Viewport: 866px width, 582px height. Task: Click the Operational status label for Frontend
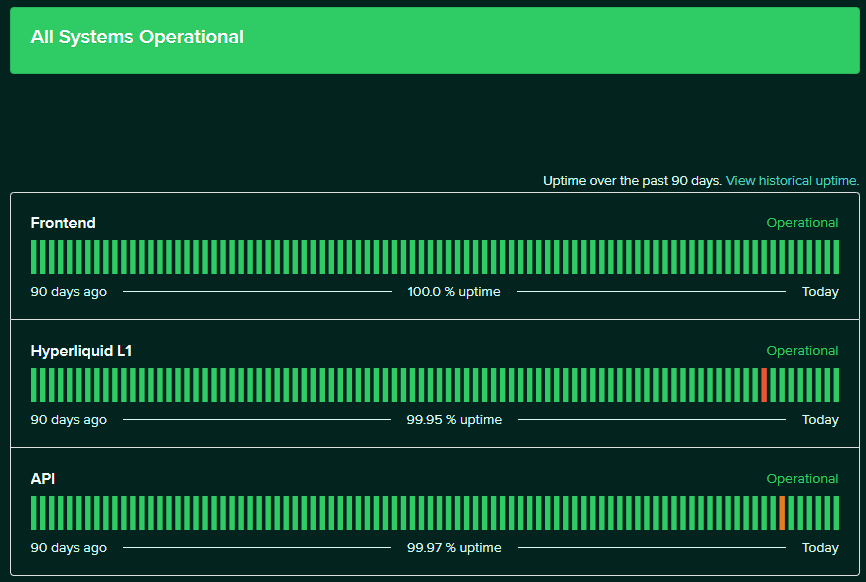click(802, 222)
